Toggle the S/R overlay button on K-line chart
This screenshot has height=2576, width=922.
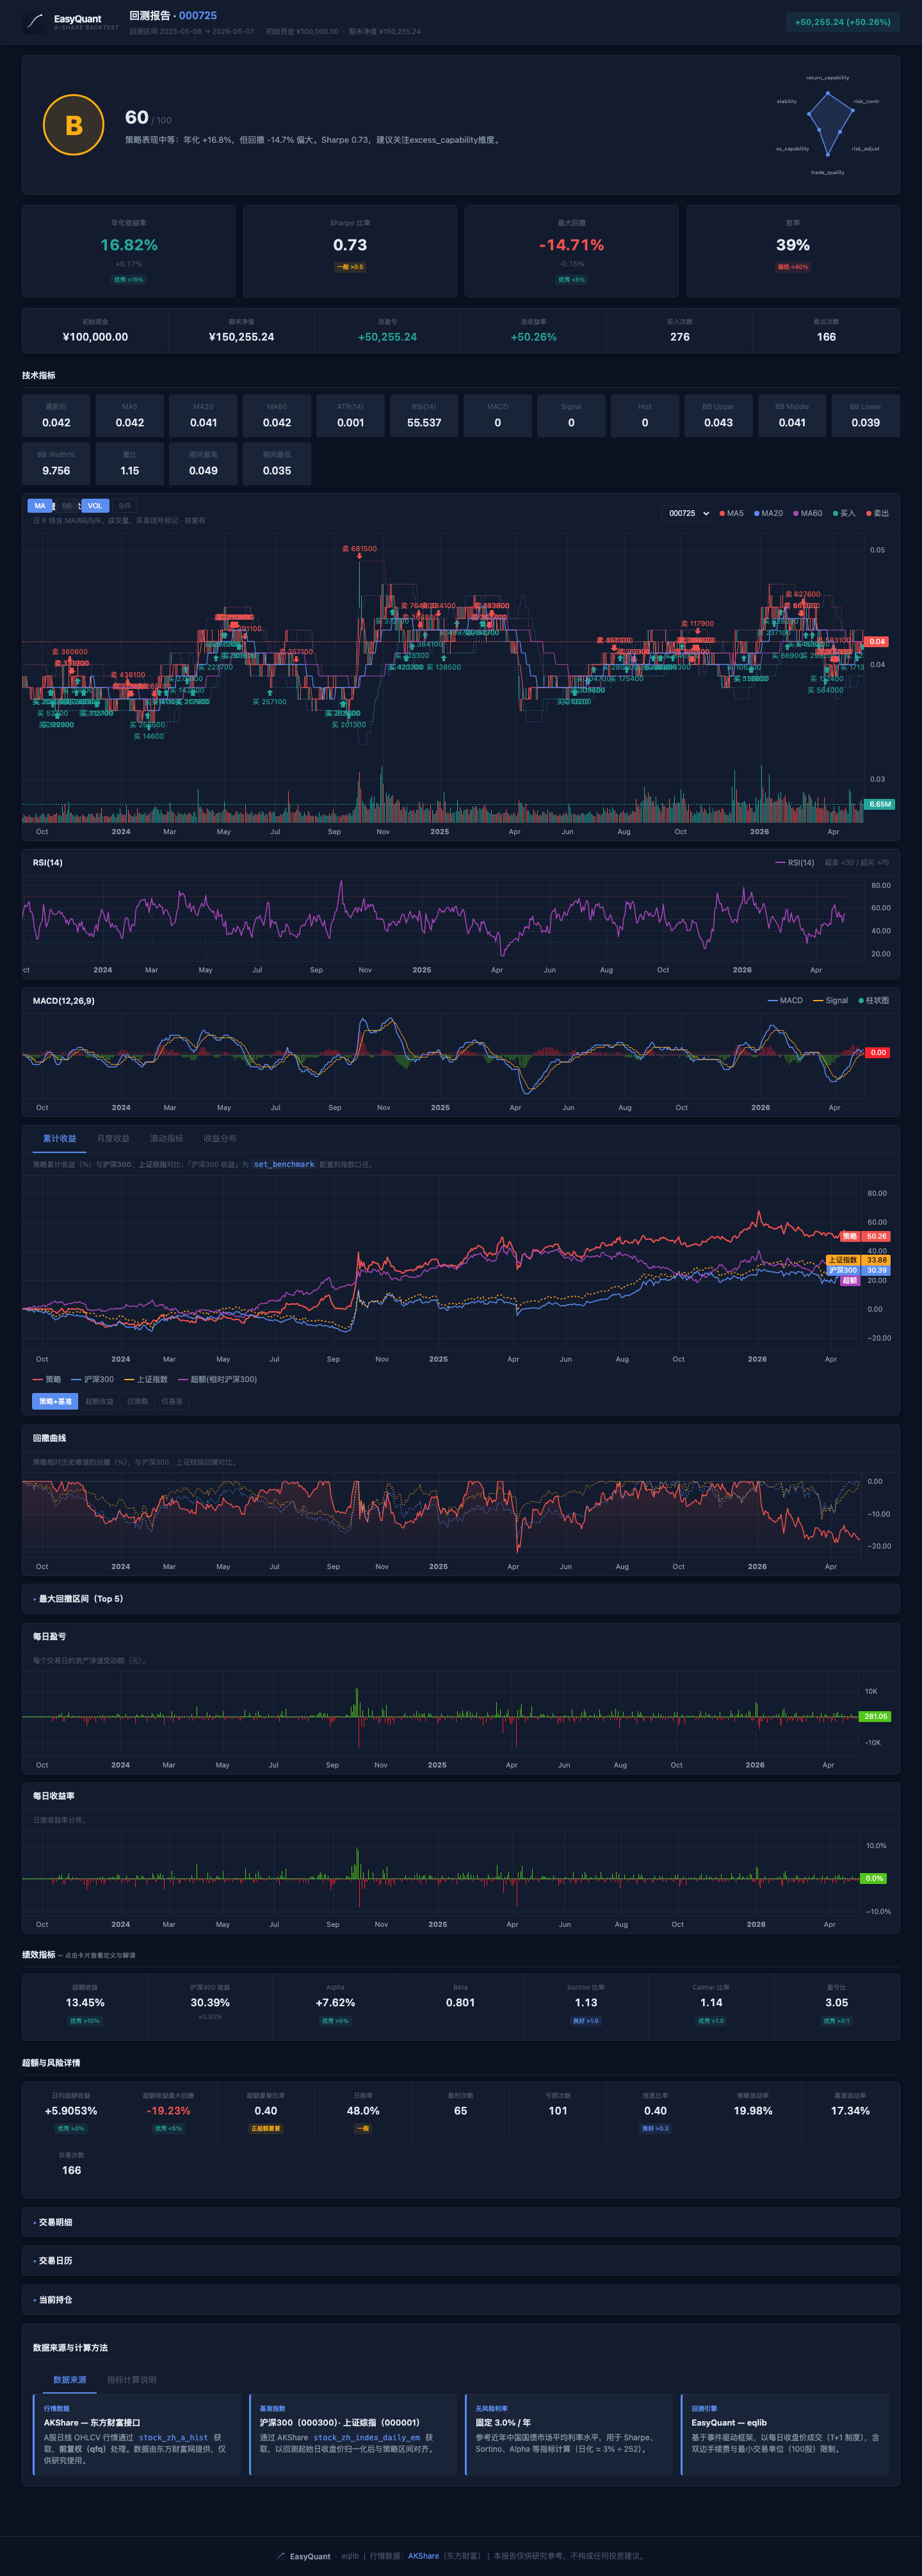125,506
